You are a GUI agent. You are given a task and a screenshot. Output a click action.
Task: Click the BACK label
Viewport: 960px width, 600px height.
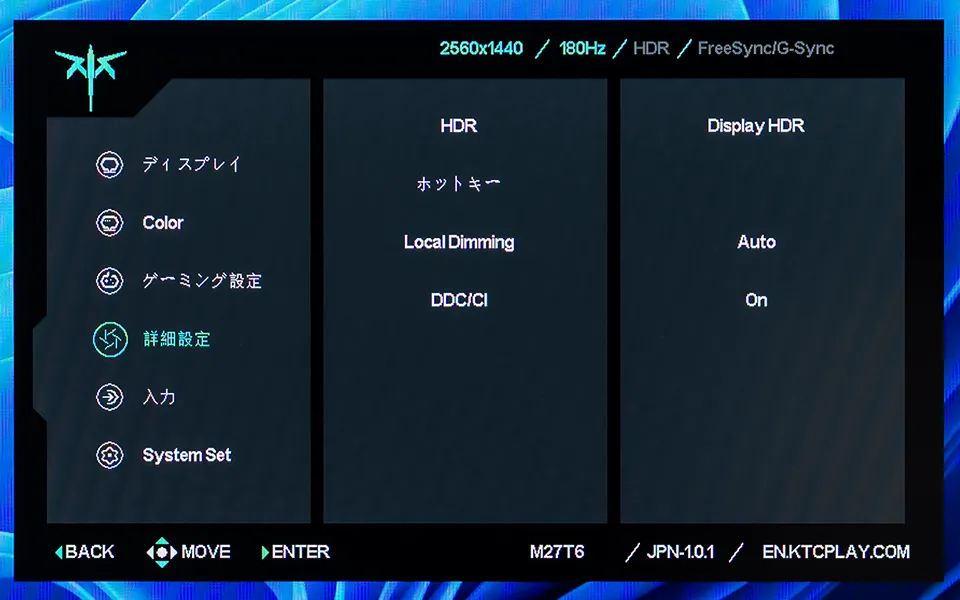(x=89, y=552)
